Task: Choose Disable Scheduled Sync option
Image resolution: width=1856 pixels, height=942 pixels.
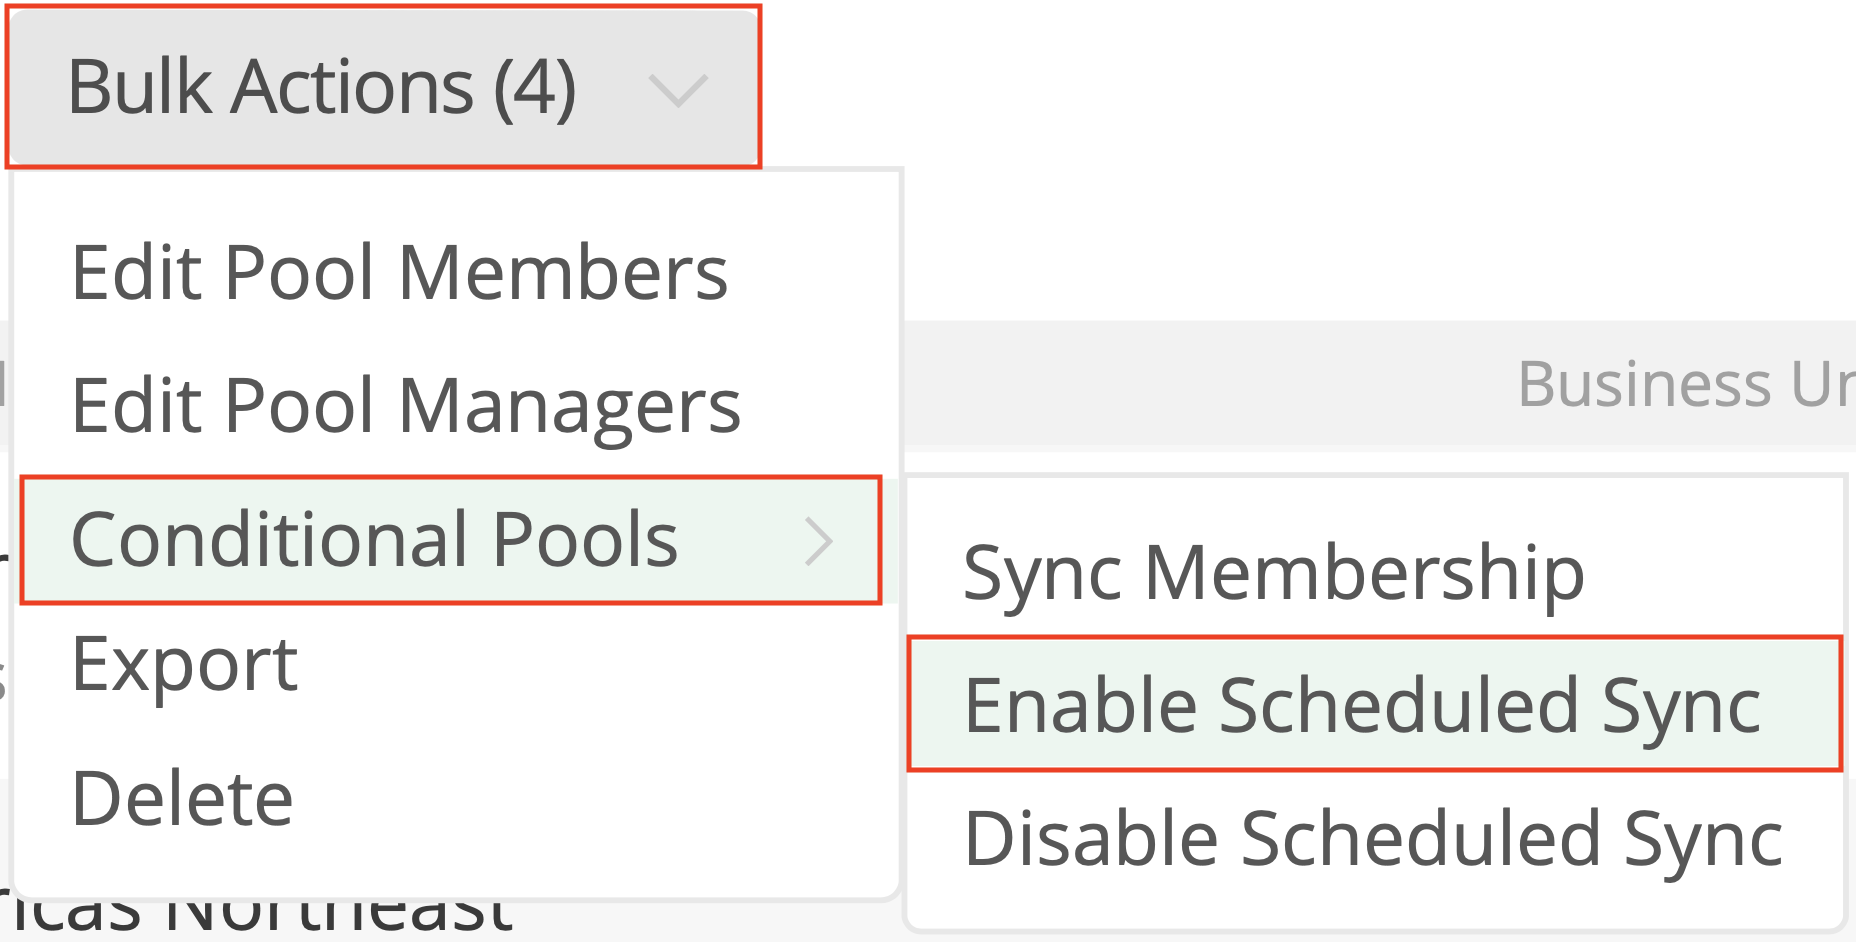Action: (x=1372, y=838)
